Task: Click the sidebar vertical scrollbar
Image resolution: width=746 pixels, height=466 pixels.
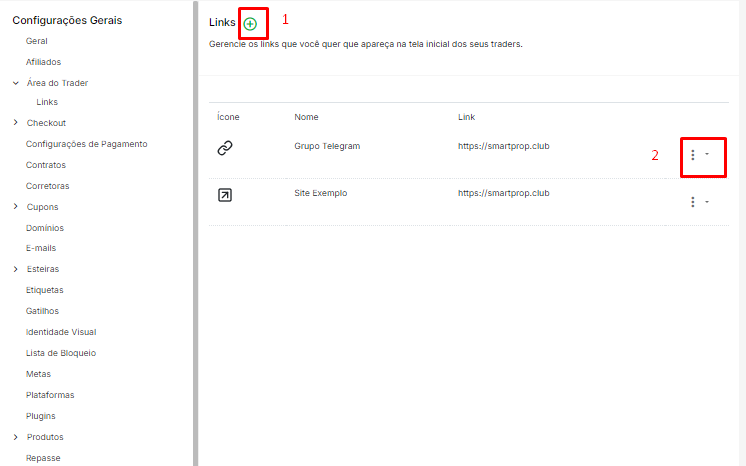Action: point(195,230)
